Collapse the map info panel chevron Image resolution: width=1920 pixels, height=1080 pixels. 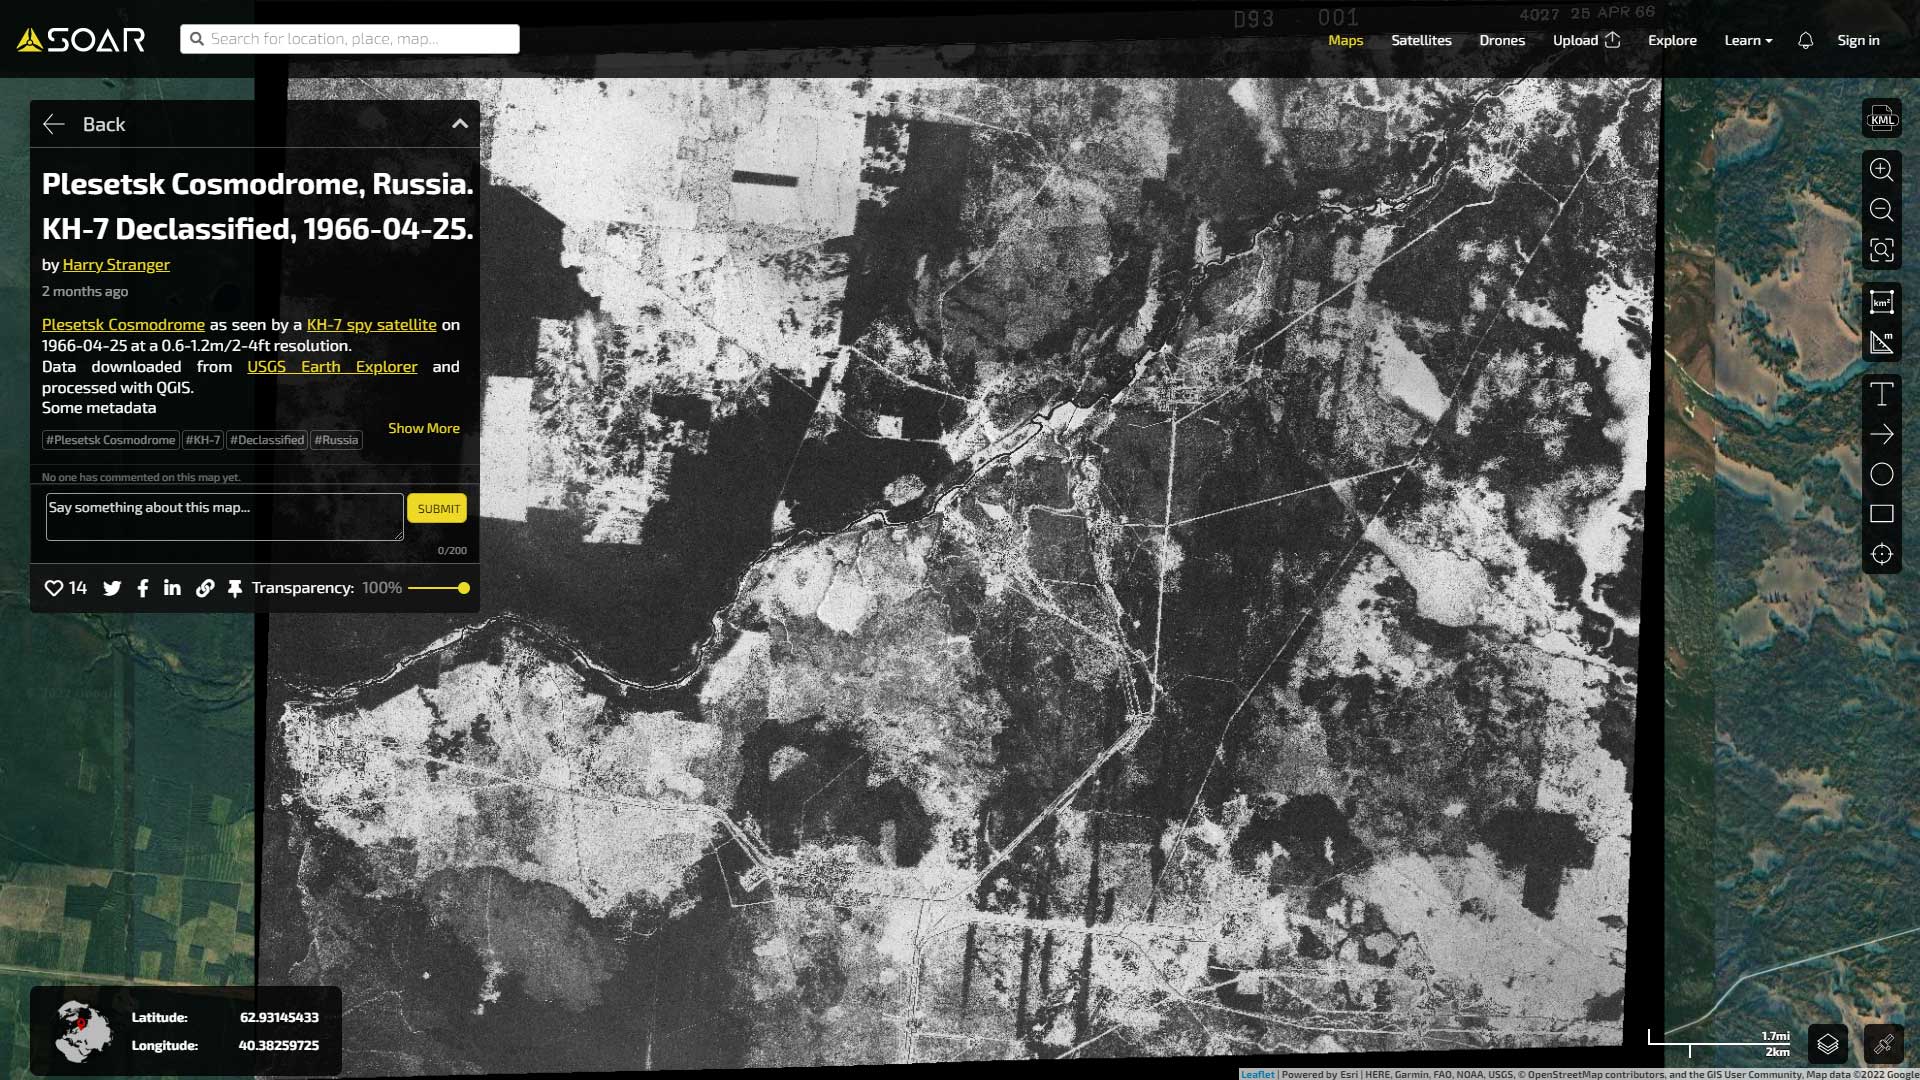(x=460, y=124)
